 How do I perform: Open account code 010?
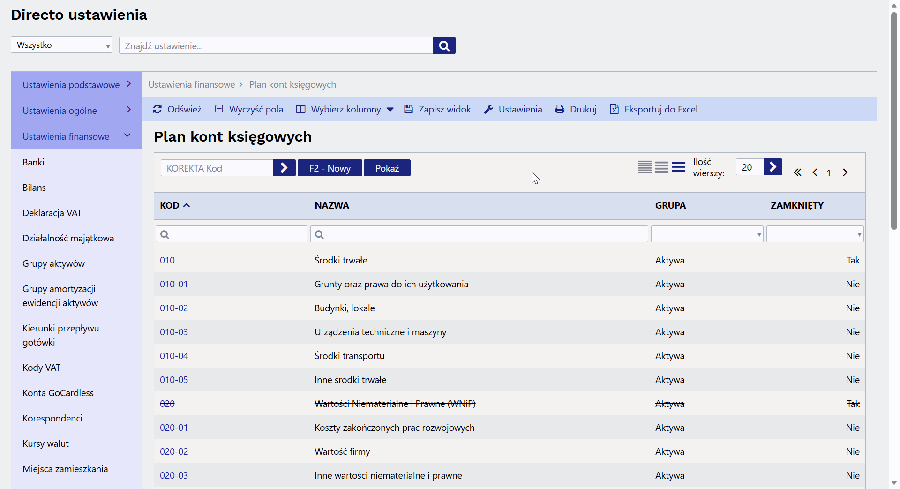tap(167, 260)
